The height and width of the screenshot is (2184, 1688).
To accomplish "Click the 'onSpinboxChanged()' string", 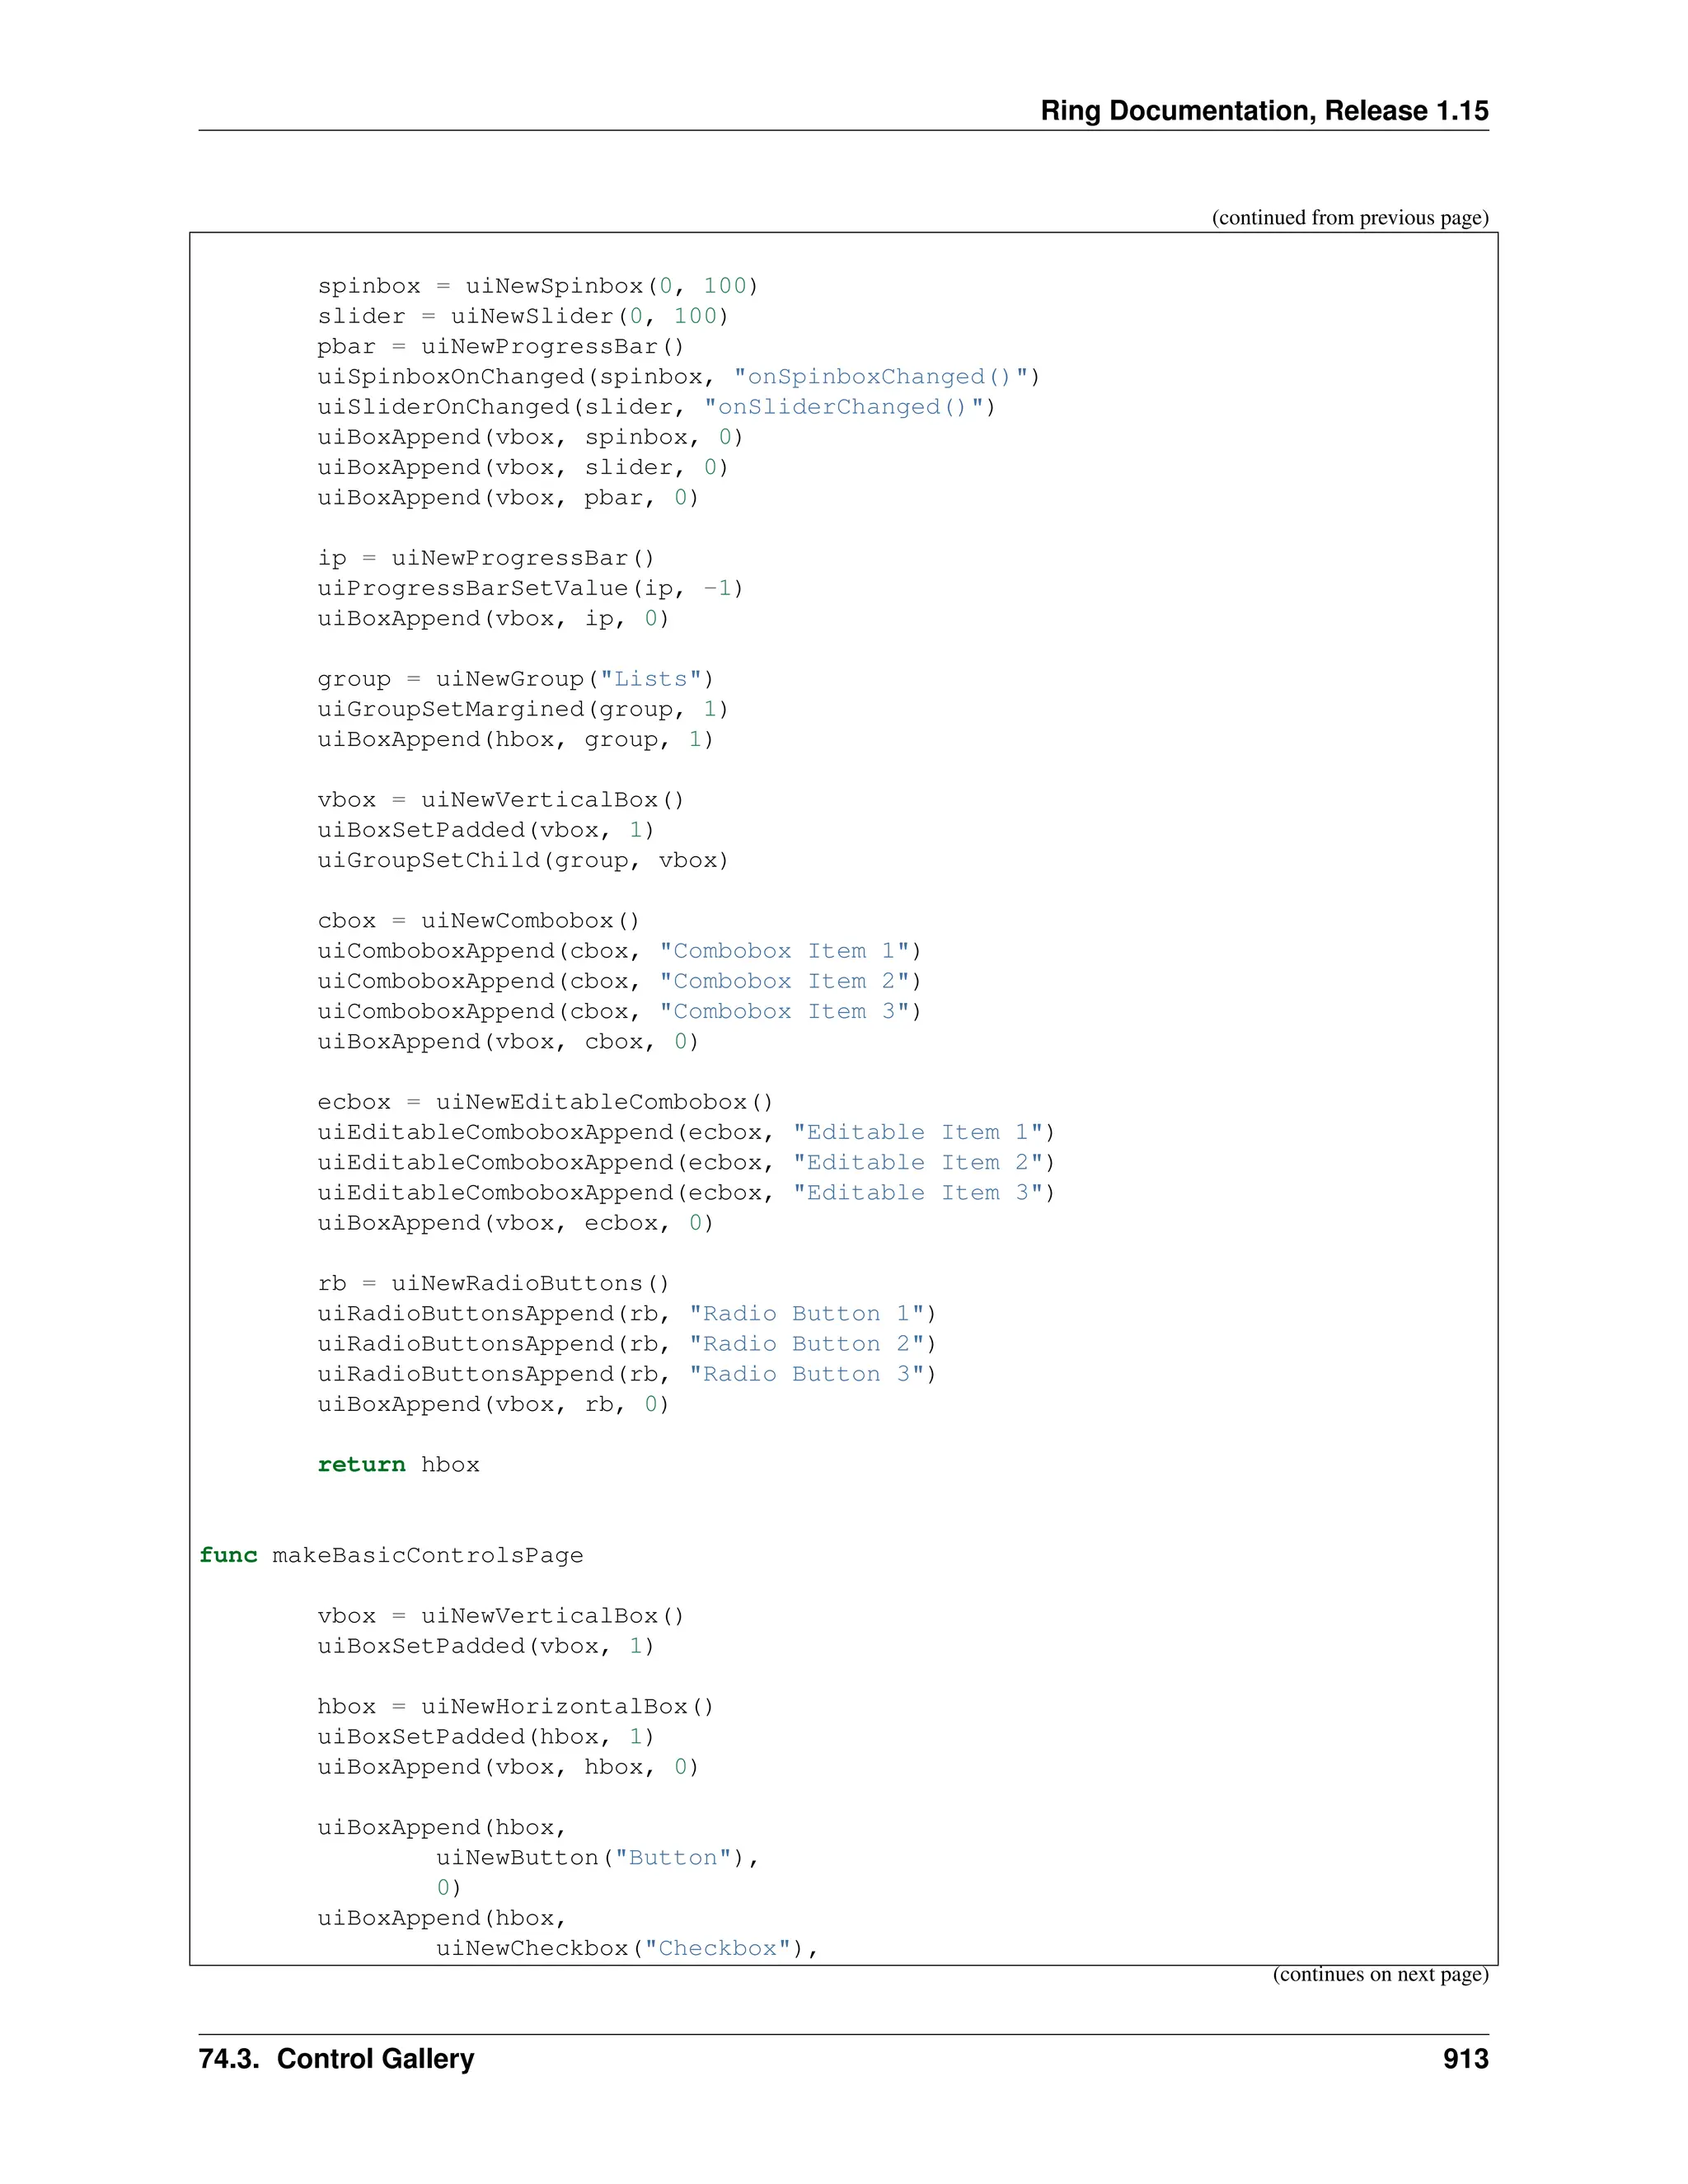I will tap(879, 377).
